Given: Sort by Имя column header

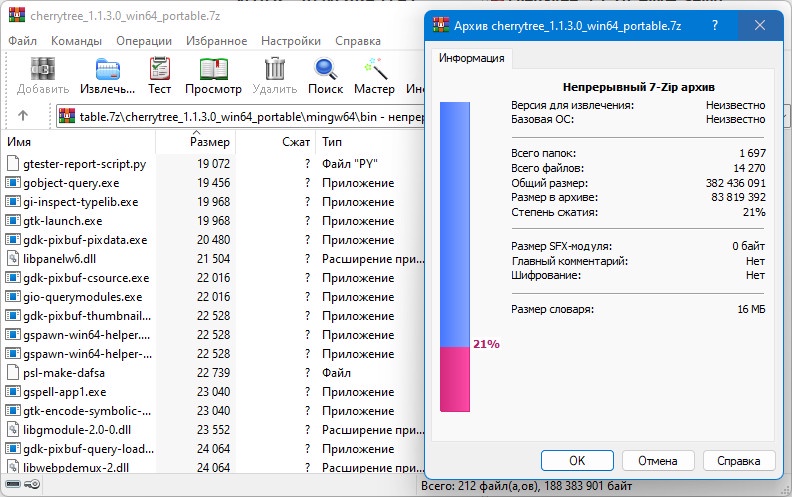Looking at the screenshot, I should (78, 142).
